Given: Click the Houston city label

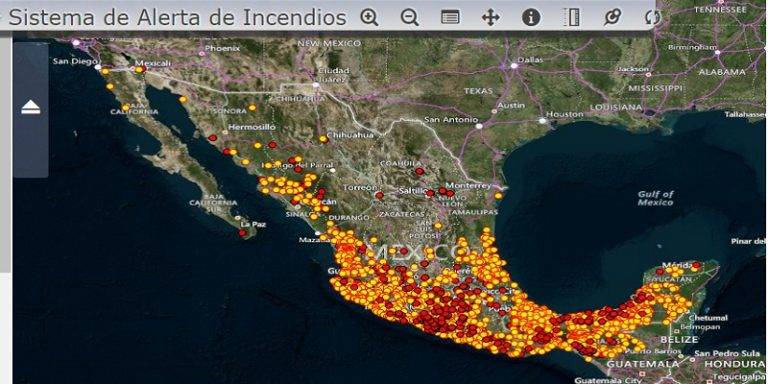Looking at the screenshot, I should tap(565, 114).
